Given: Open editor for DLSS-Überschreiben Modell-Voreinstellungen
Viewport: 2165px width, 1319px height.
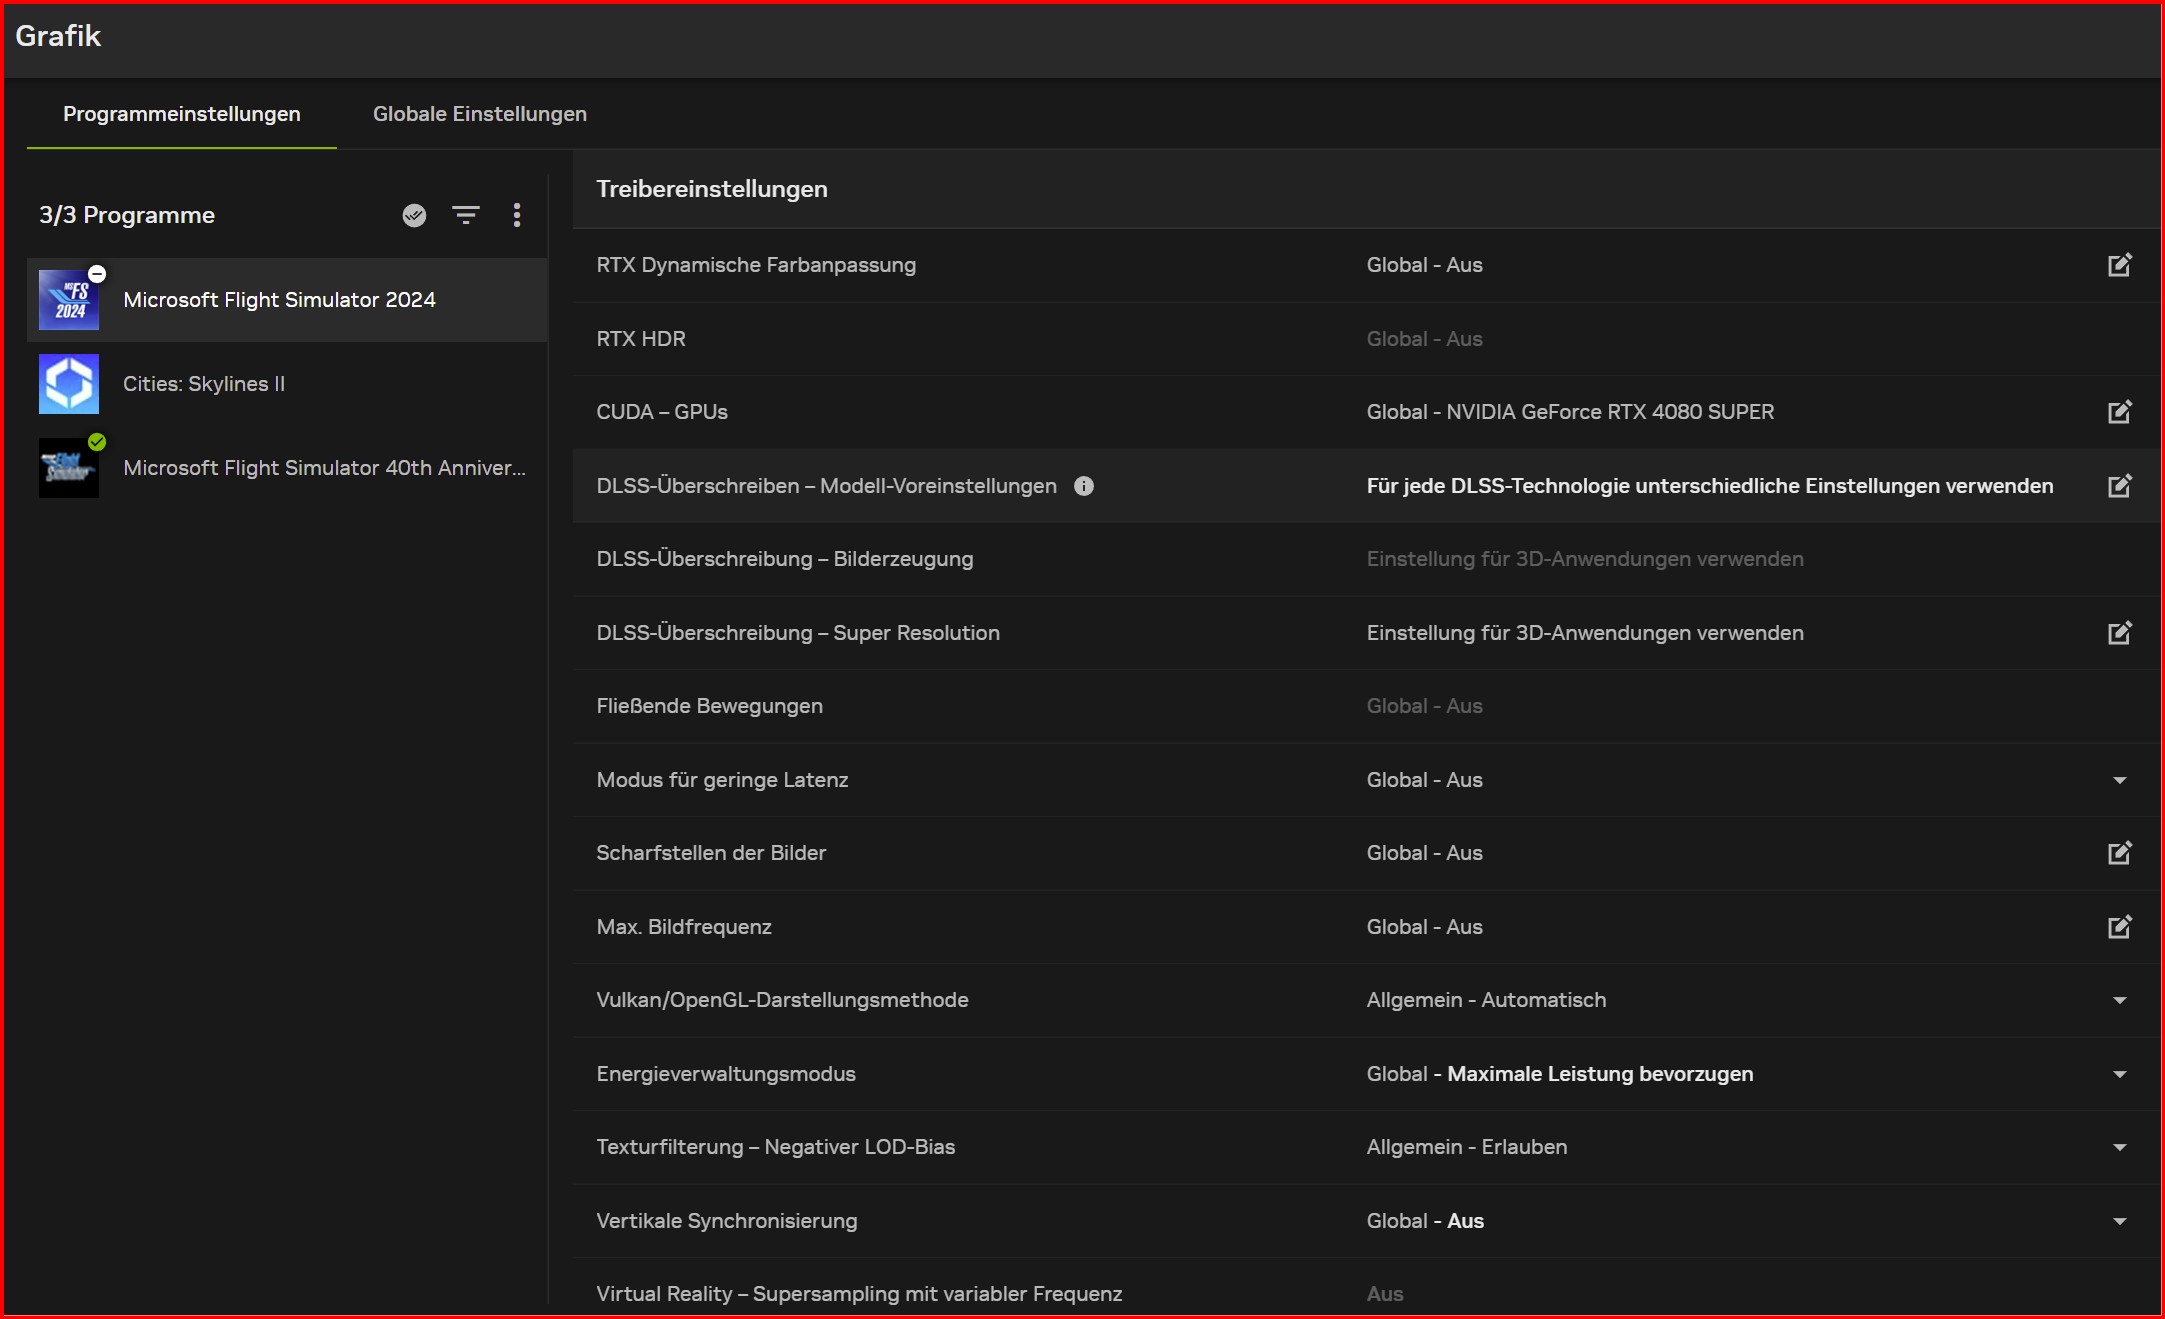Looking at the screenshot, I should pyautogui.click(x=2119, y=486).
